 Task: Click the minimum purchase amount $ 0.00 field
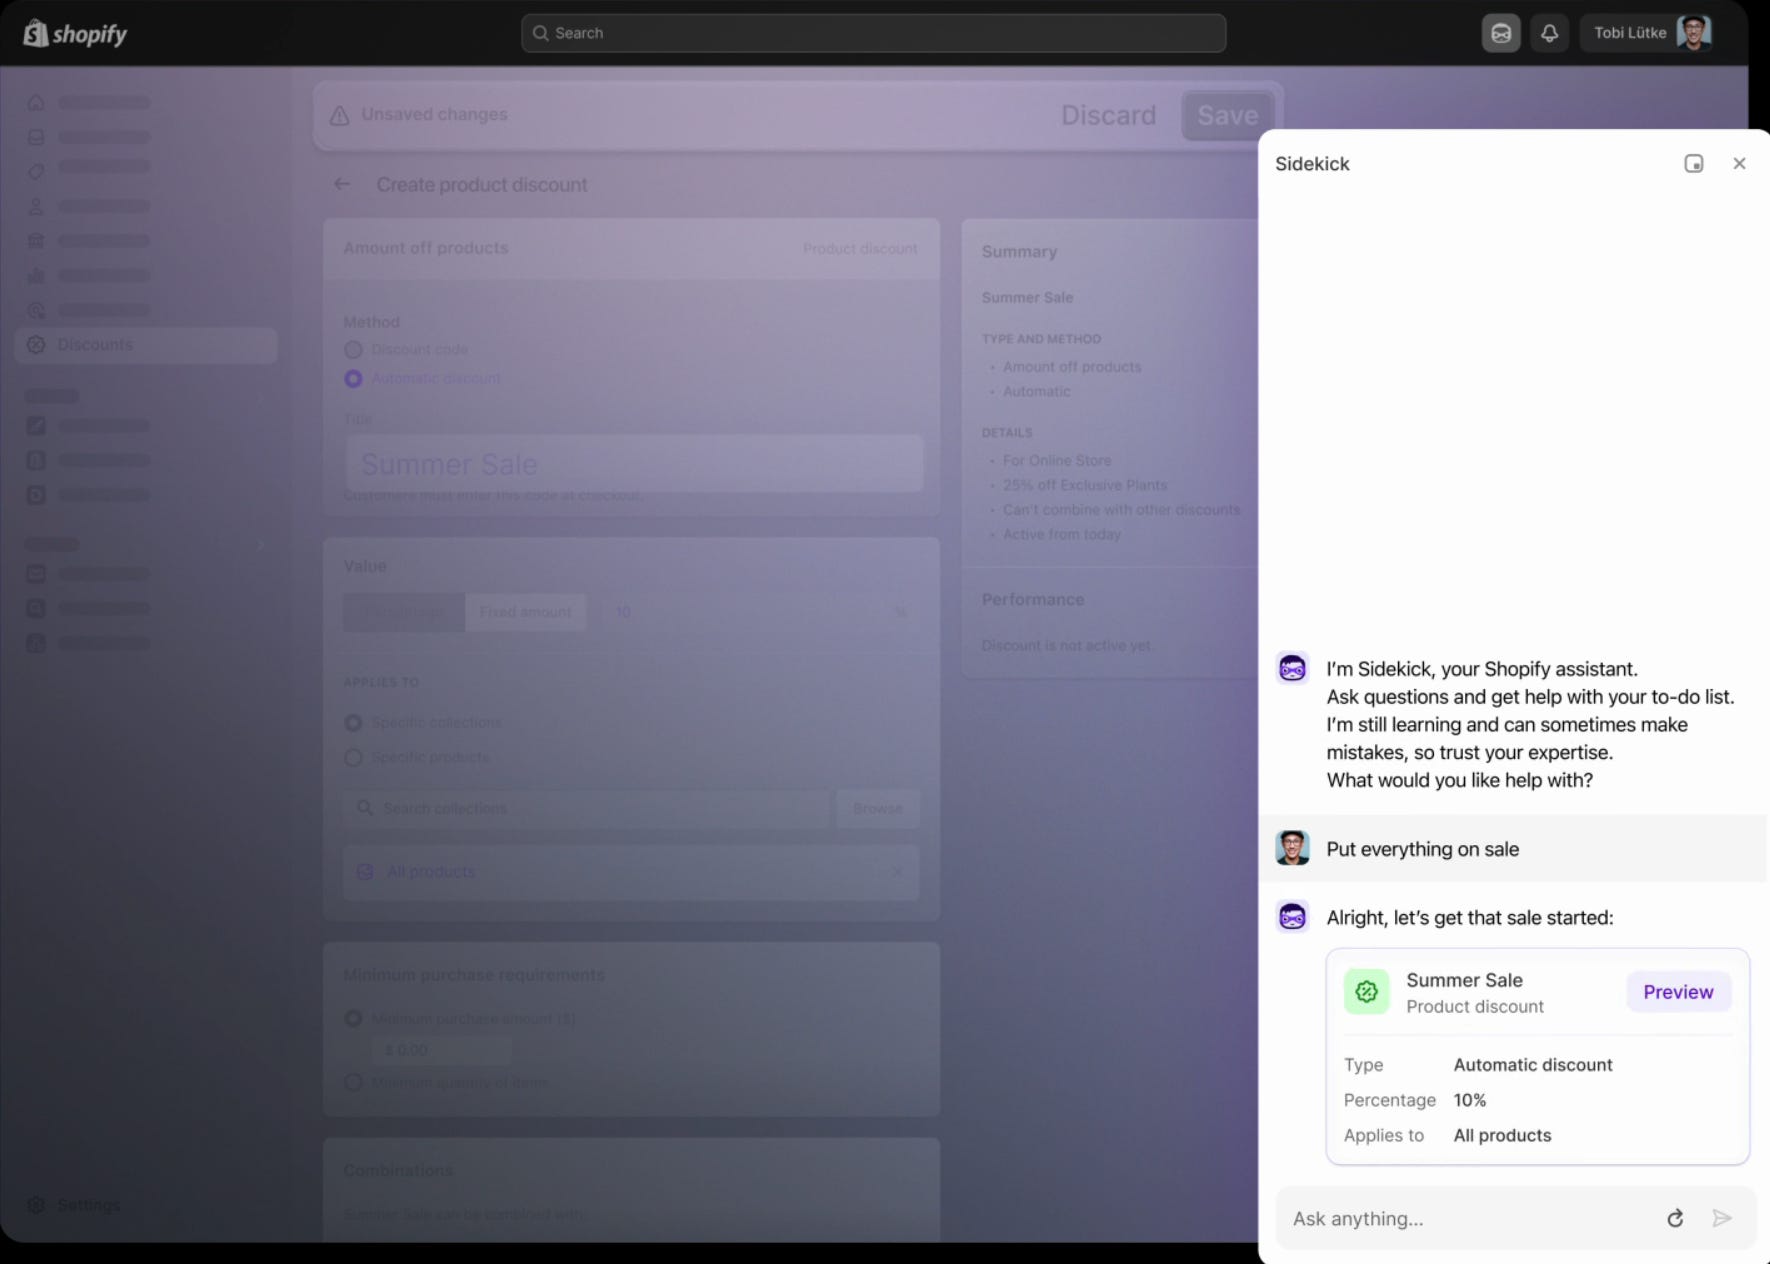(441, 1050)
